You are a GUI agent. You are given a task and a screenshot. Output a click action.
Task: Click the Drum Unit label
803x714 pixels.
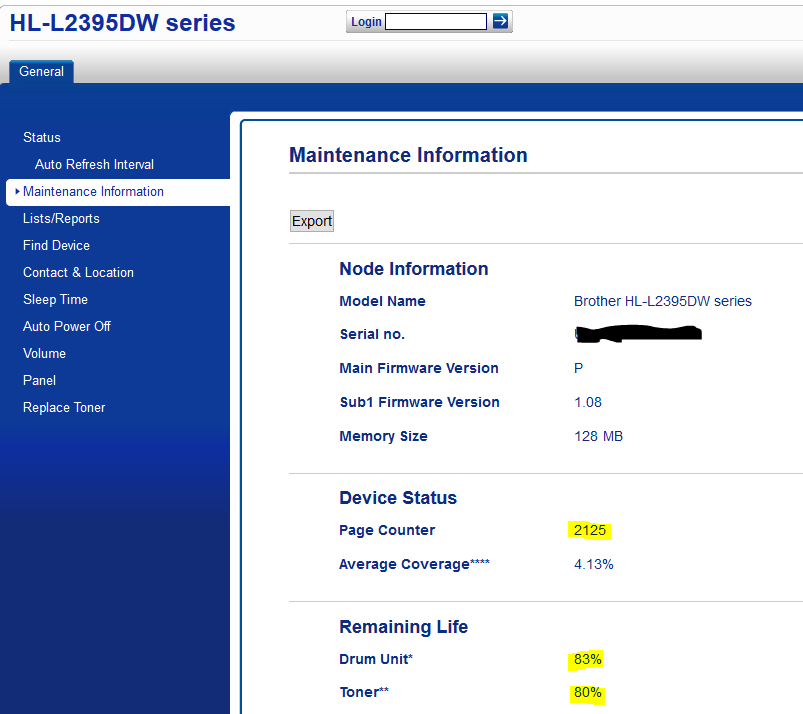point(376,659)
